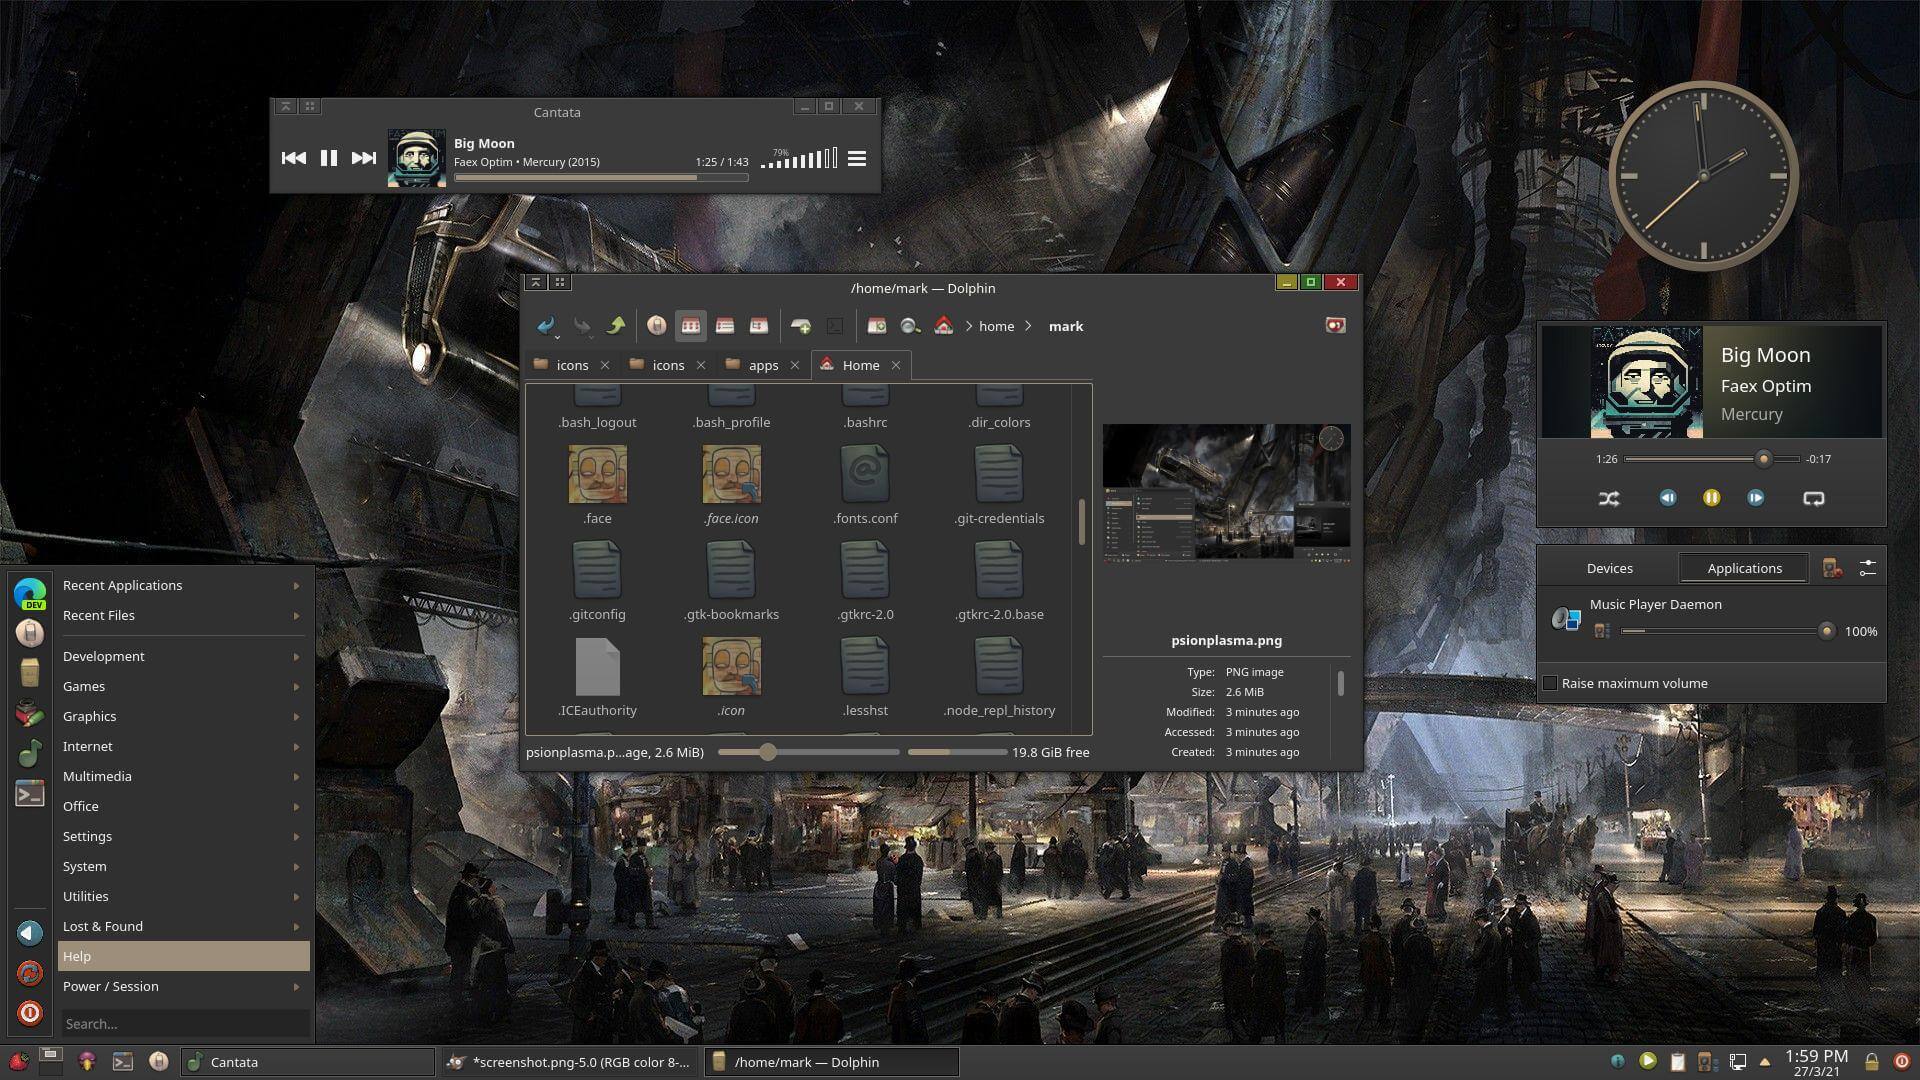Close the Home tab in Dolphin
Viewport: 1920px width, 1080px height.
[896, 365]
